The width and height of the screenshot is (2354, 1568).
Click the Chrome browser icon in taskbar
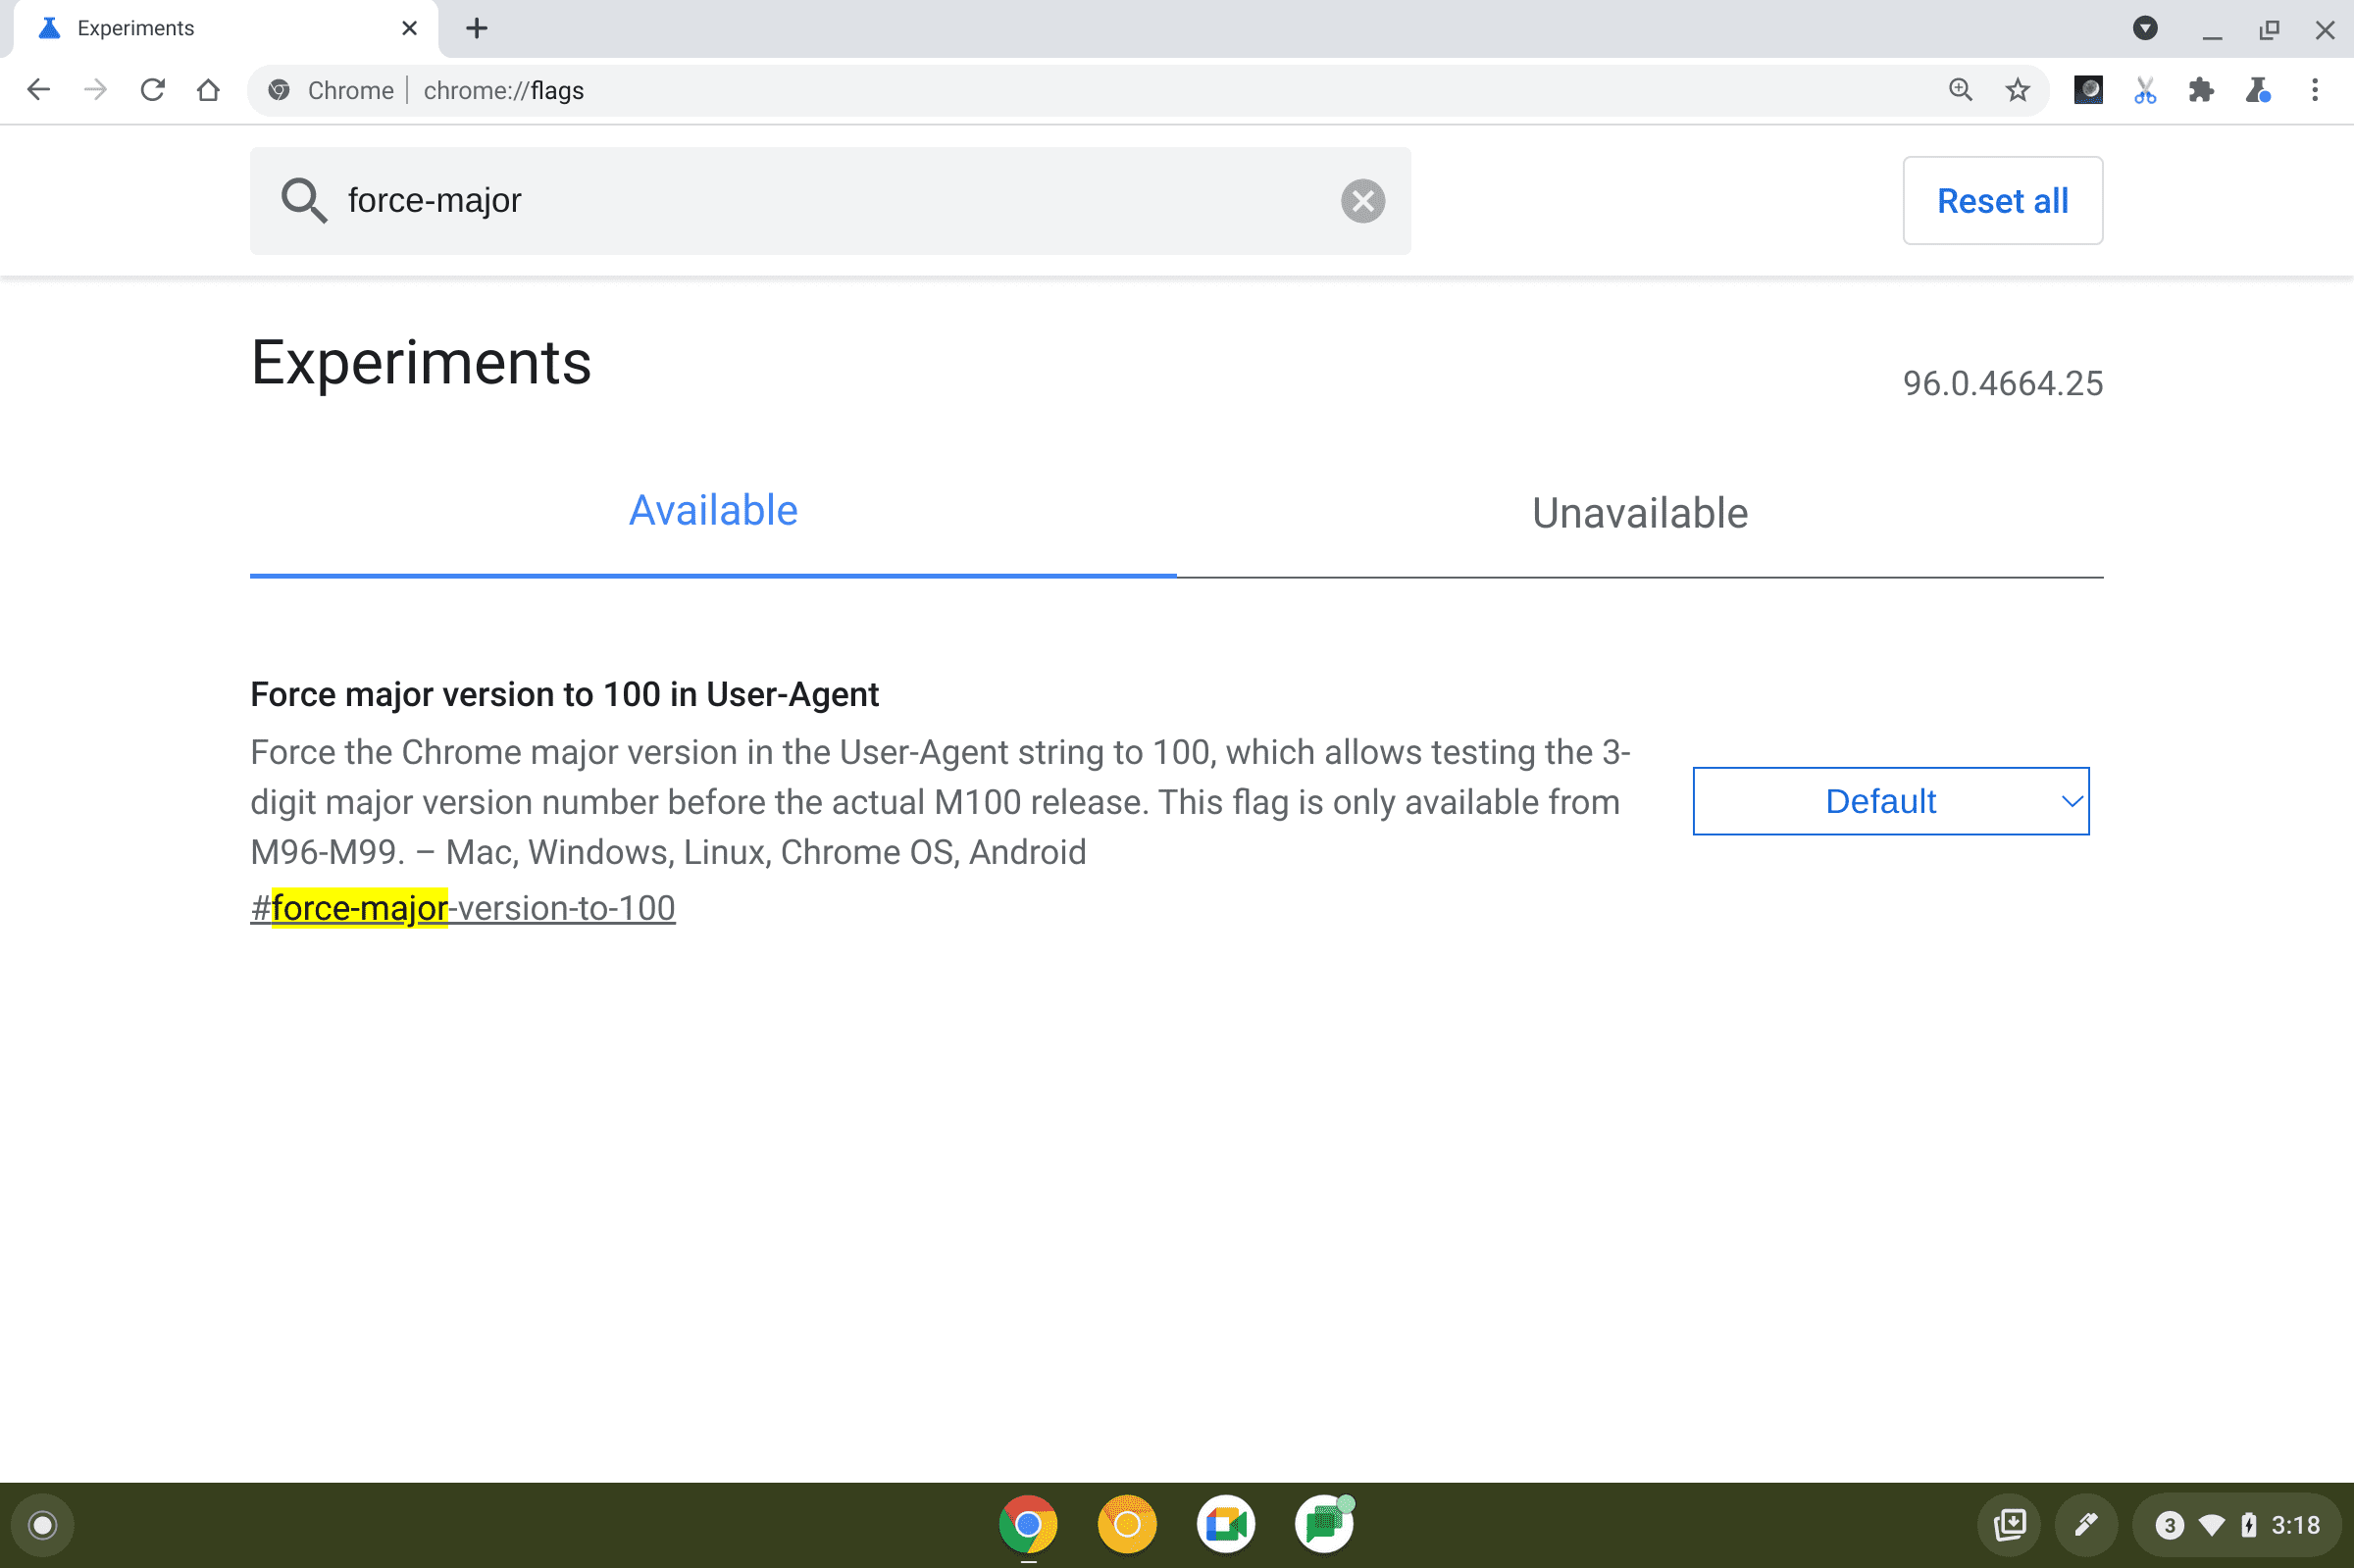click(1031, 1523)
